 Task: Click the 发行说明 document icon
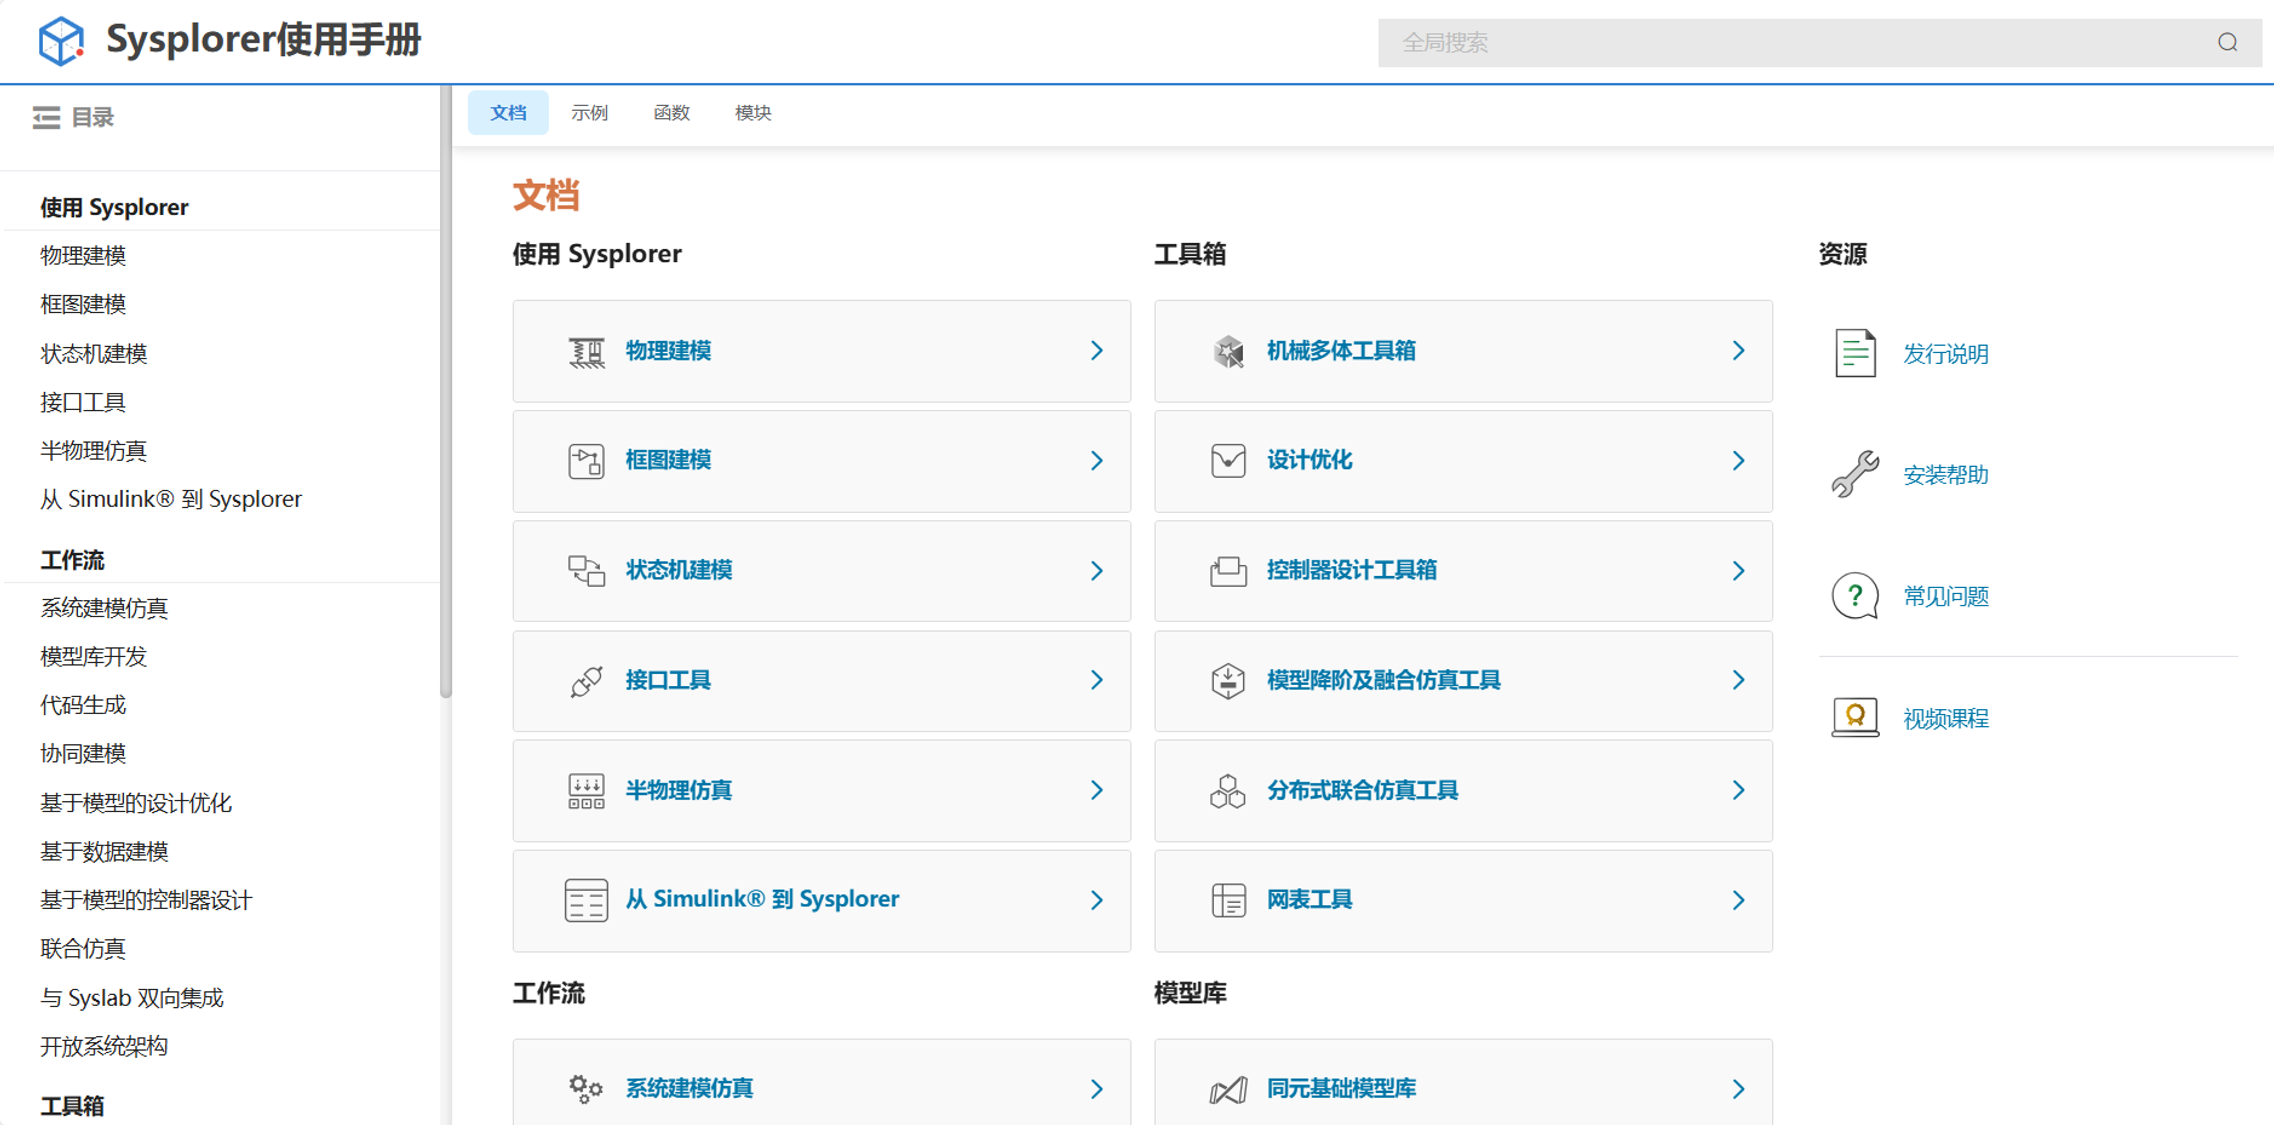pyautogui.click(x=1855, y=353)
